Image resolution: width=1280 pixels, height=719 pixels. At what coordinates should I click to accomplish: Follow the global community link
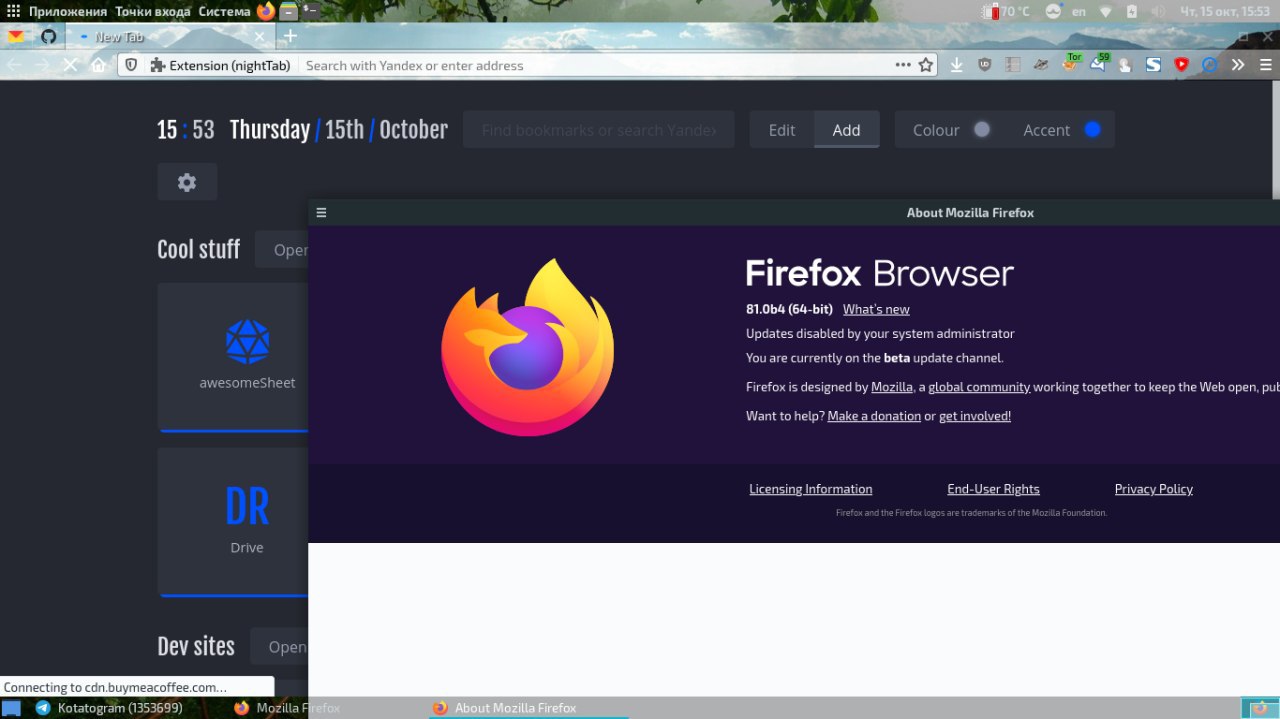tap(979, 387)
